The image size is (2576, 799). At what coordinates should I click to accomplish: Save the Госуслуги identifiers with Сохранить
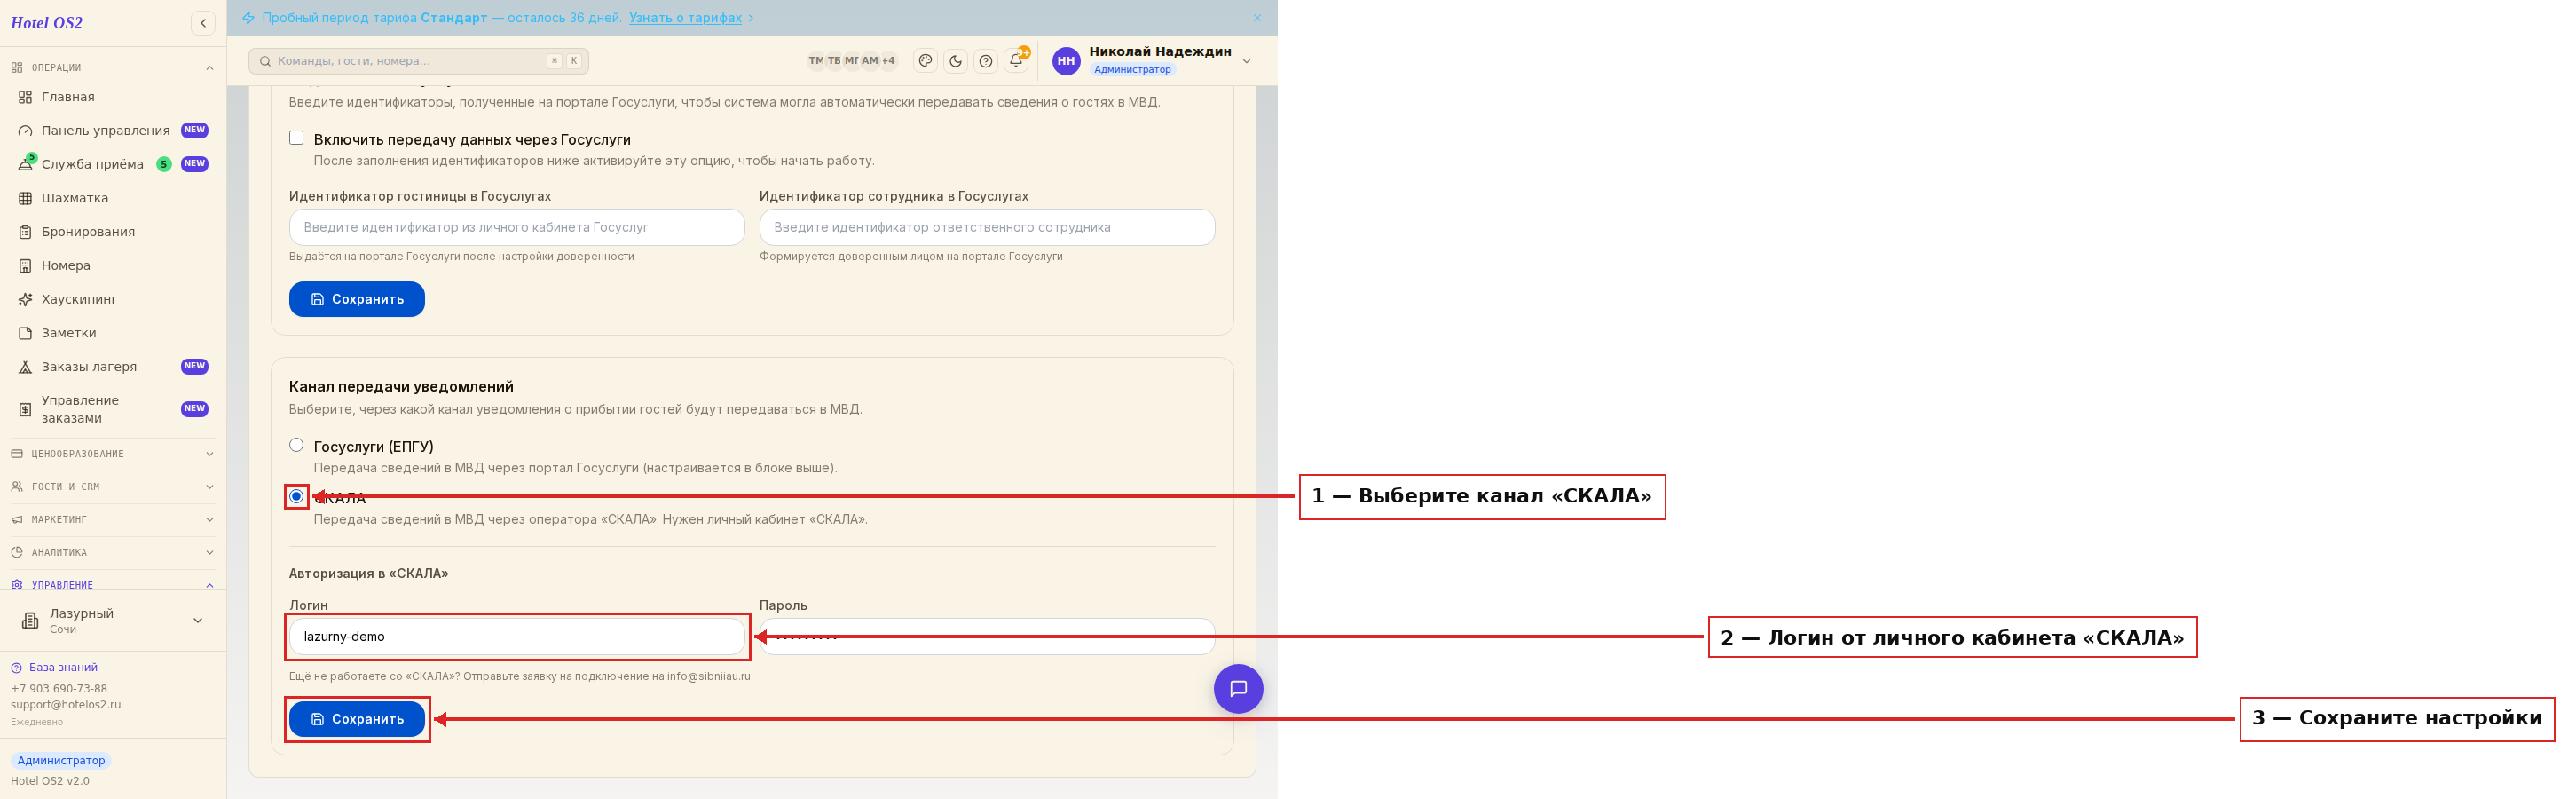[x=357, y=299]
